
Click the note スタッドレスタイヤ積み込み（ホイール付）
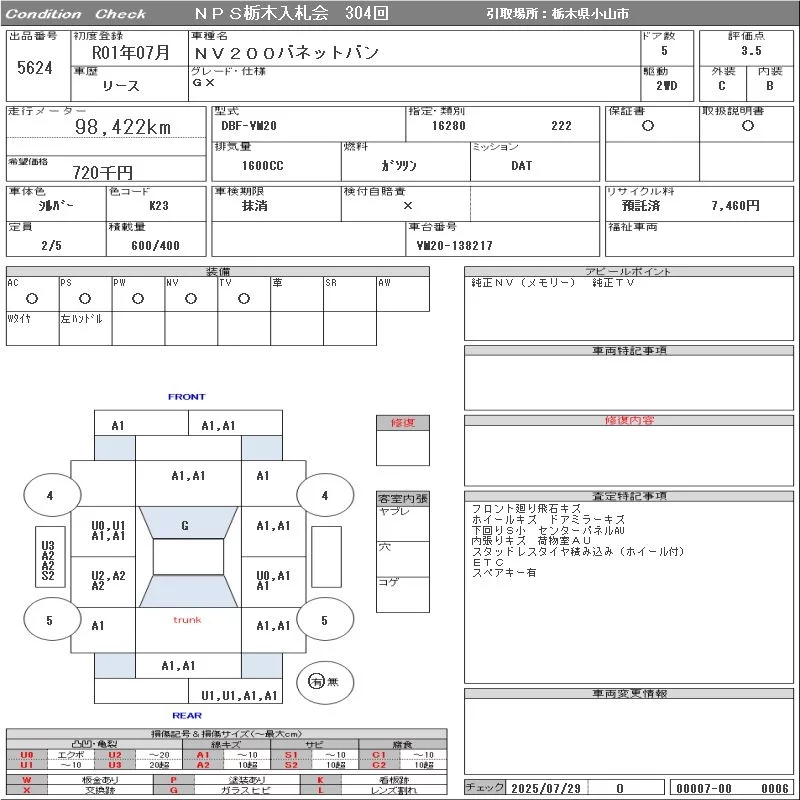[x=578, y=552]
